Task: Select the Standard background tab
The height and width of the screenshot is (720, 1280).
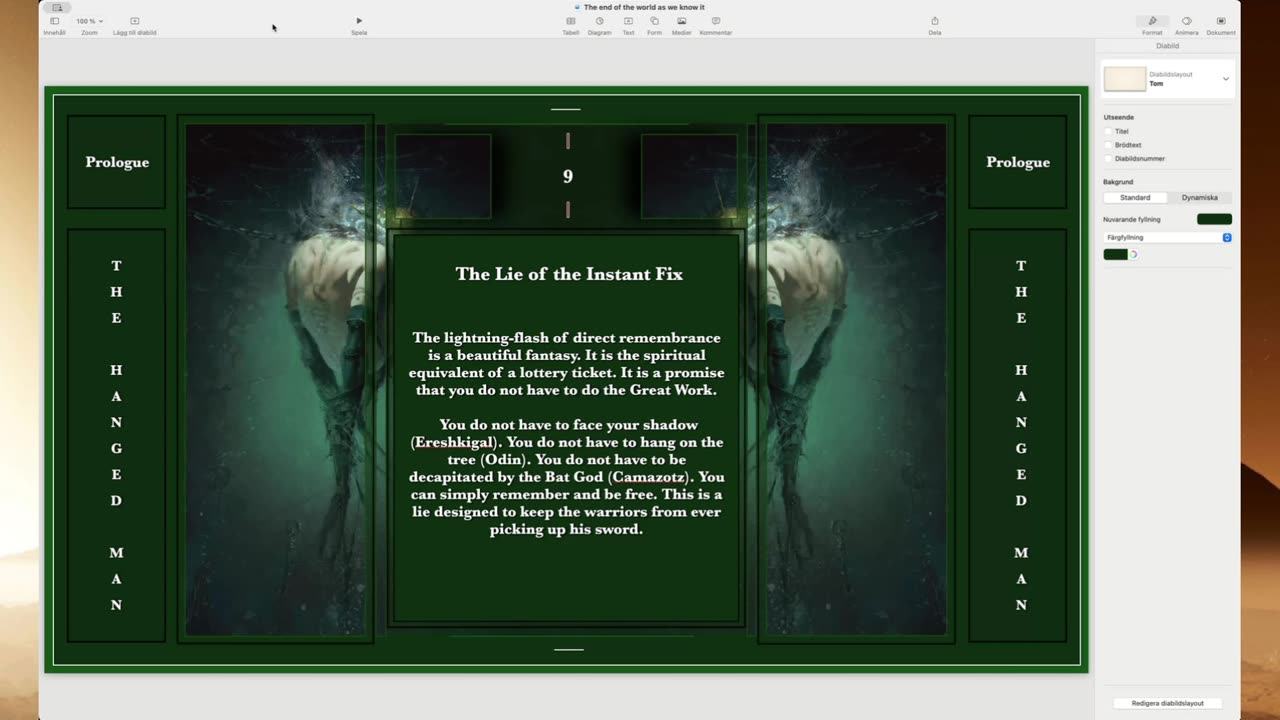Action: point(1135,198)
